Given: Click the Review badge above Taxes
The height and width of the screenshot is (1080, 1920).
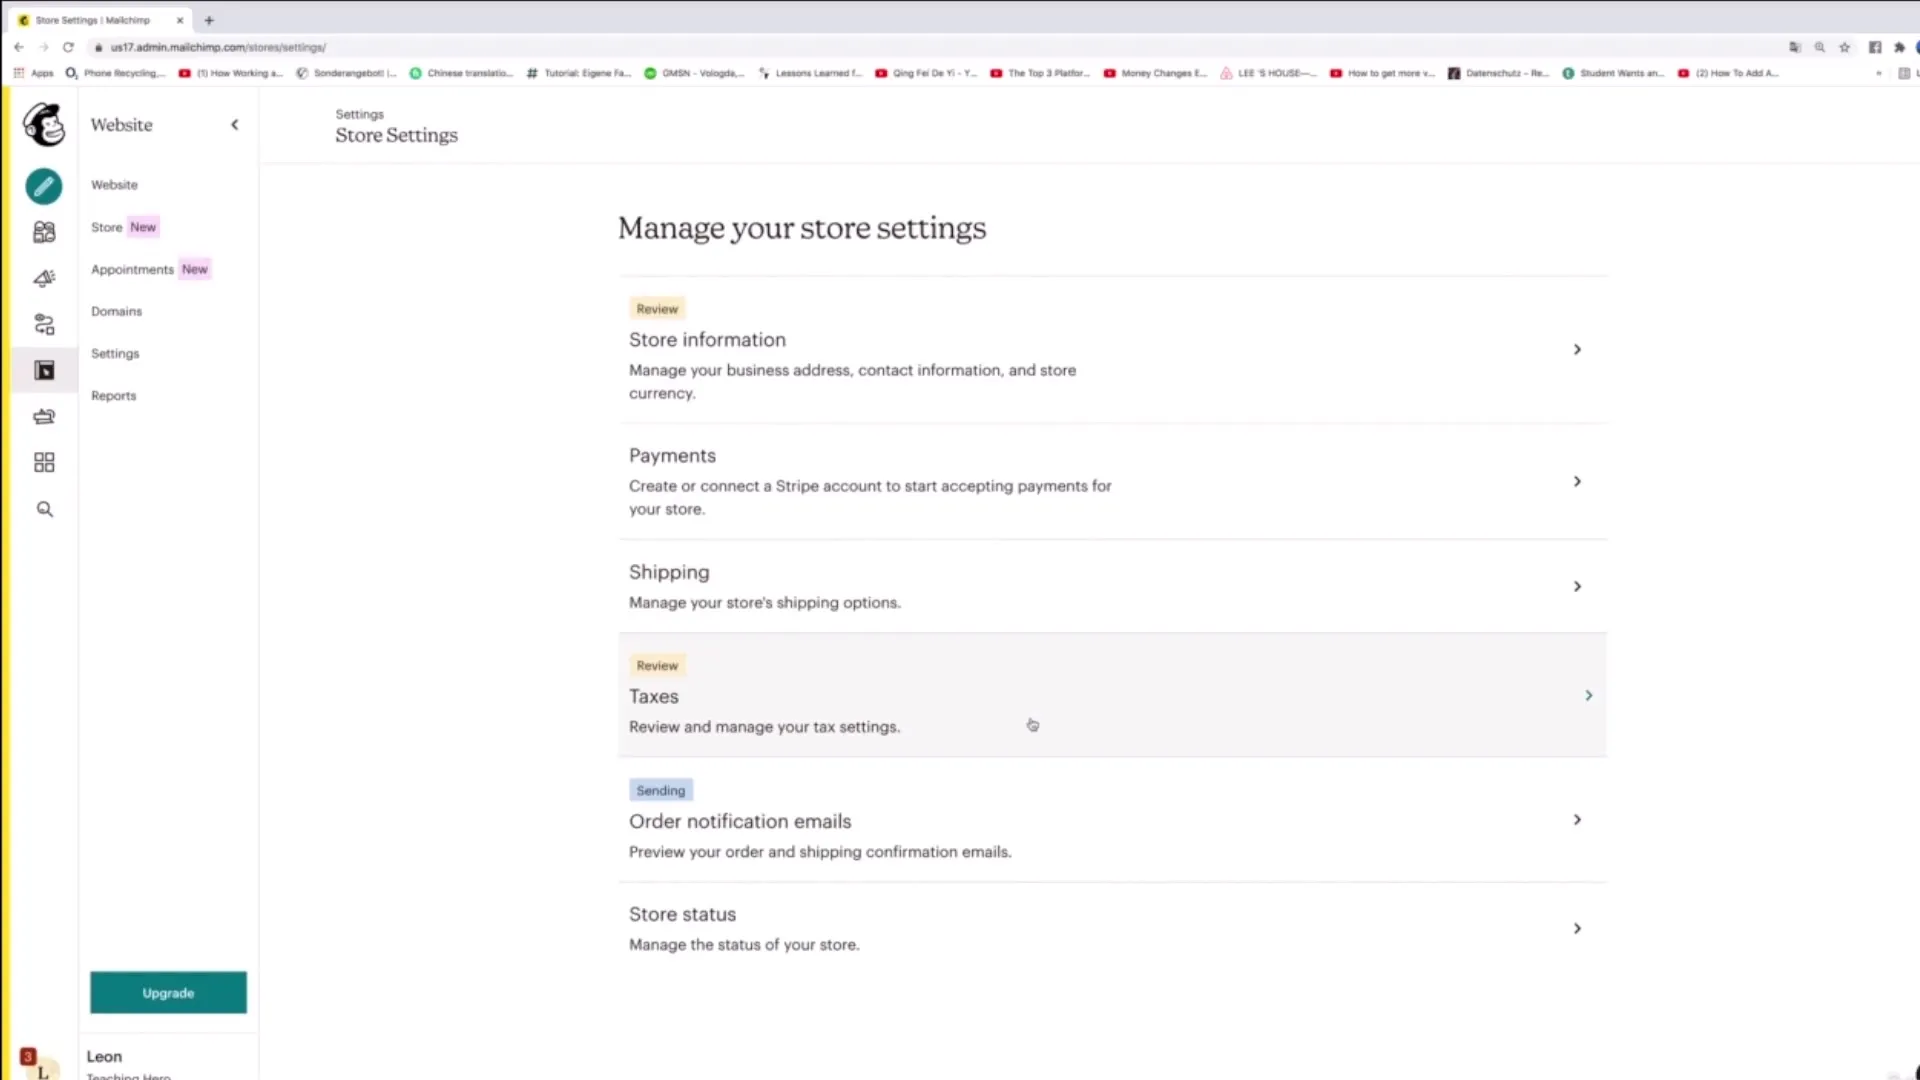Looking at the screenshot, I should (x=657, y=666).
